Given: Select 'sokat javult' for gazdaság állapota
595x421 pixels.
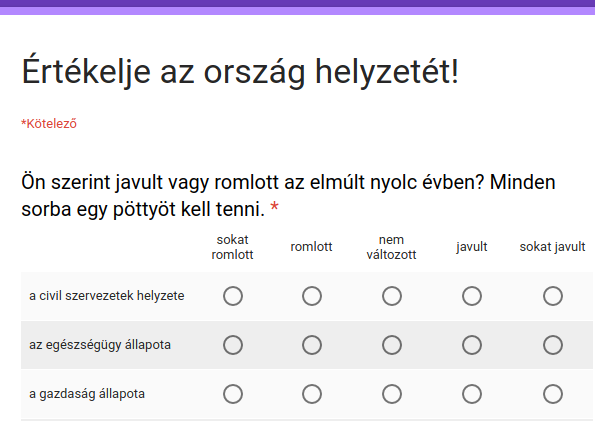Looking at the screenshot, I should click(x=552, y=394).
